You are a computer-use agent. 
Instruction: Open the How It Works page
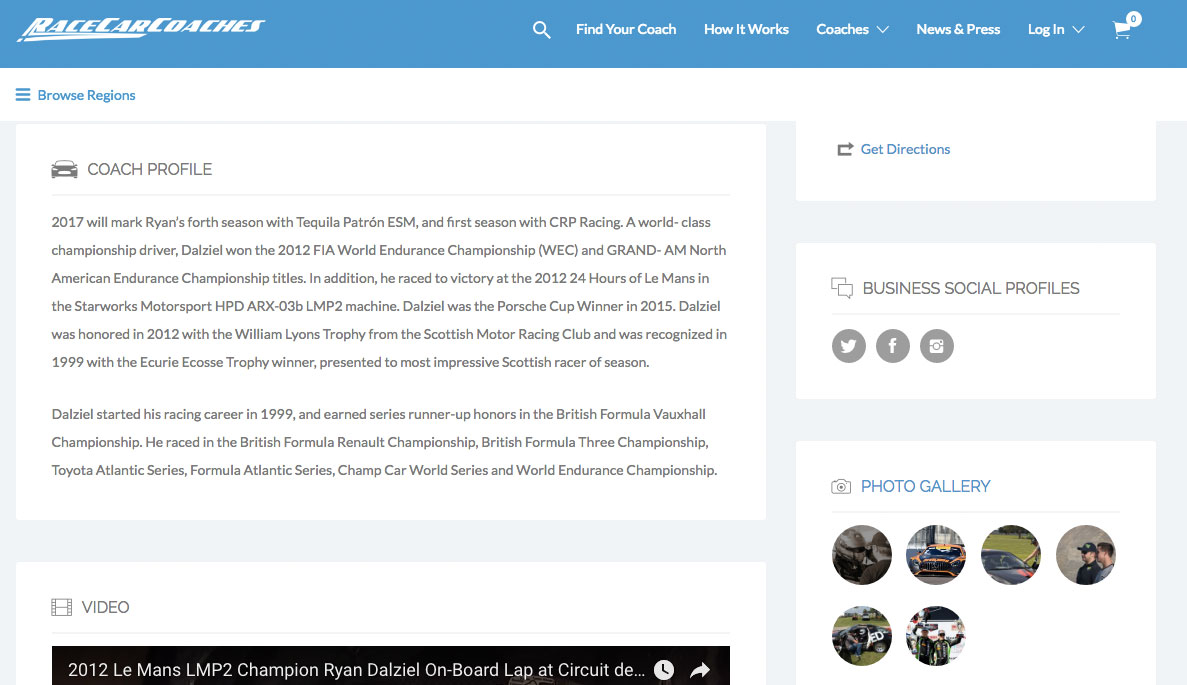point(746,30)
